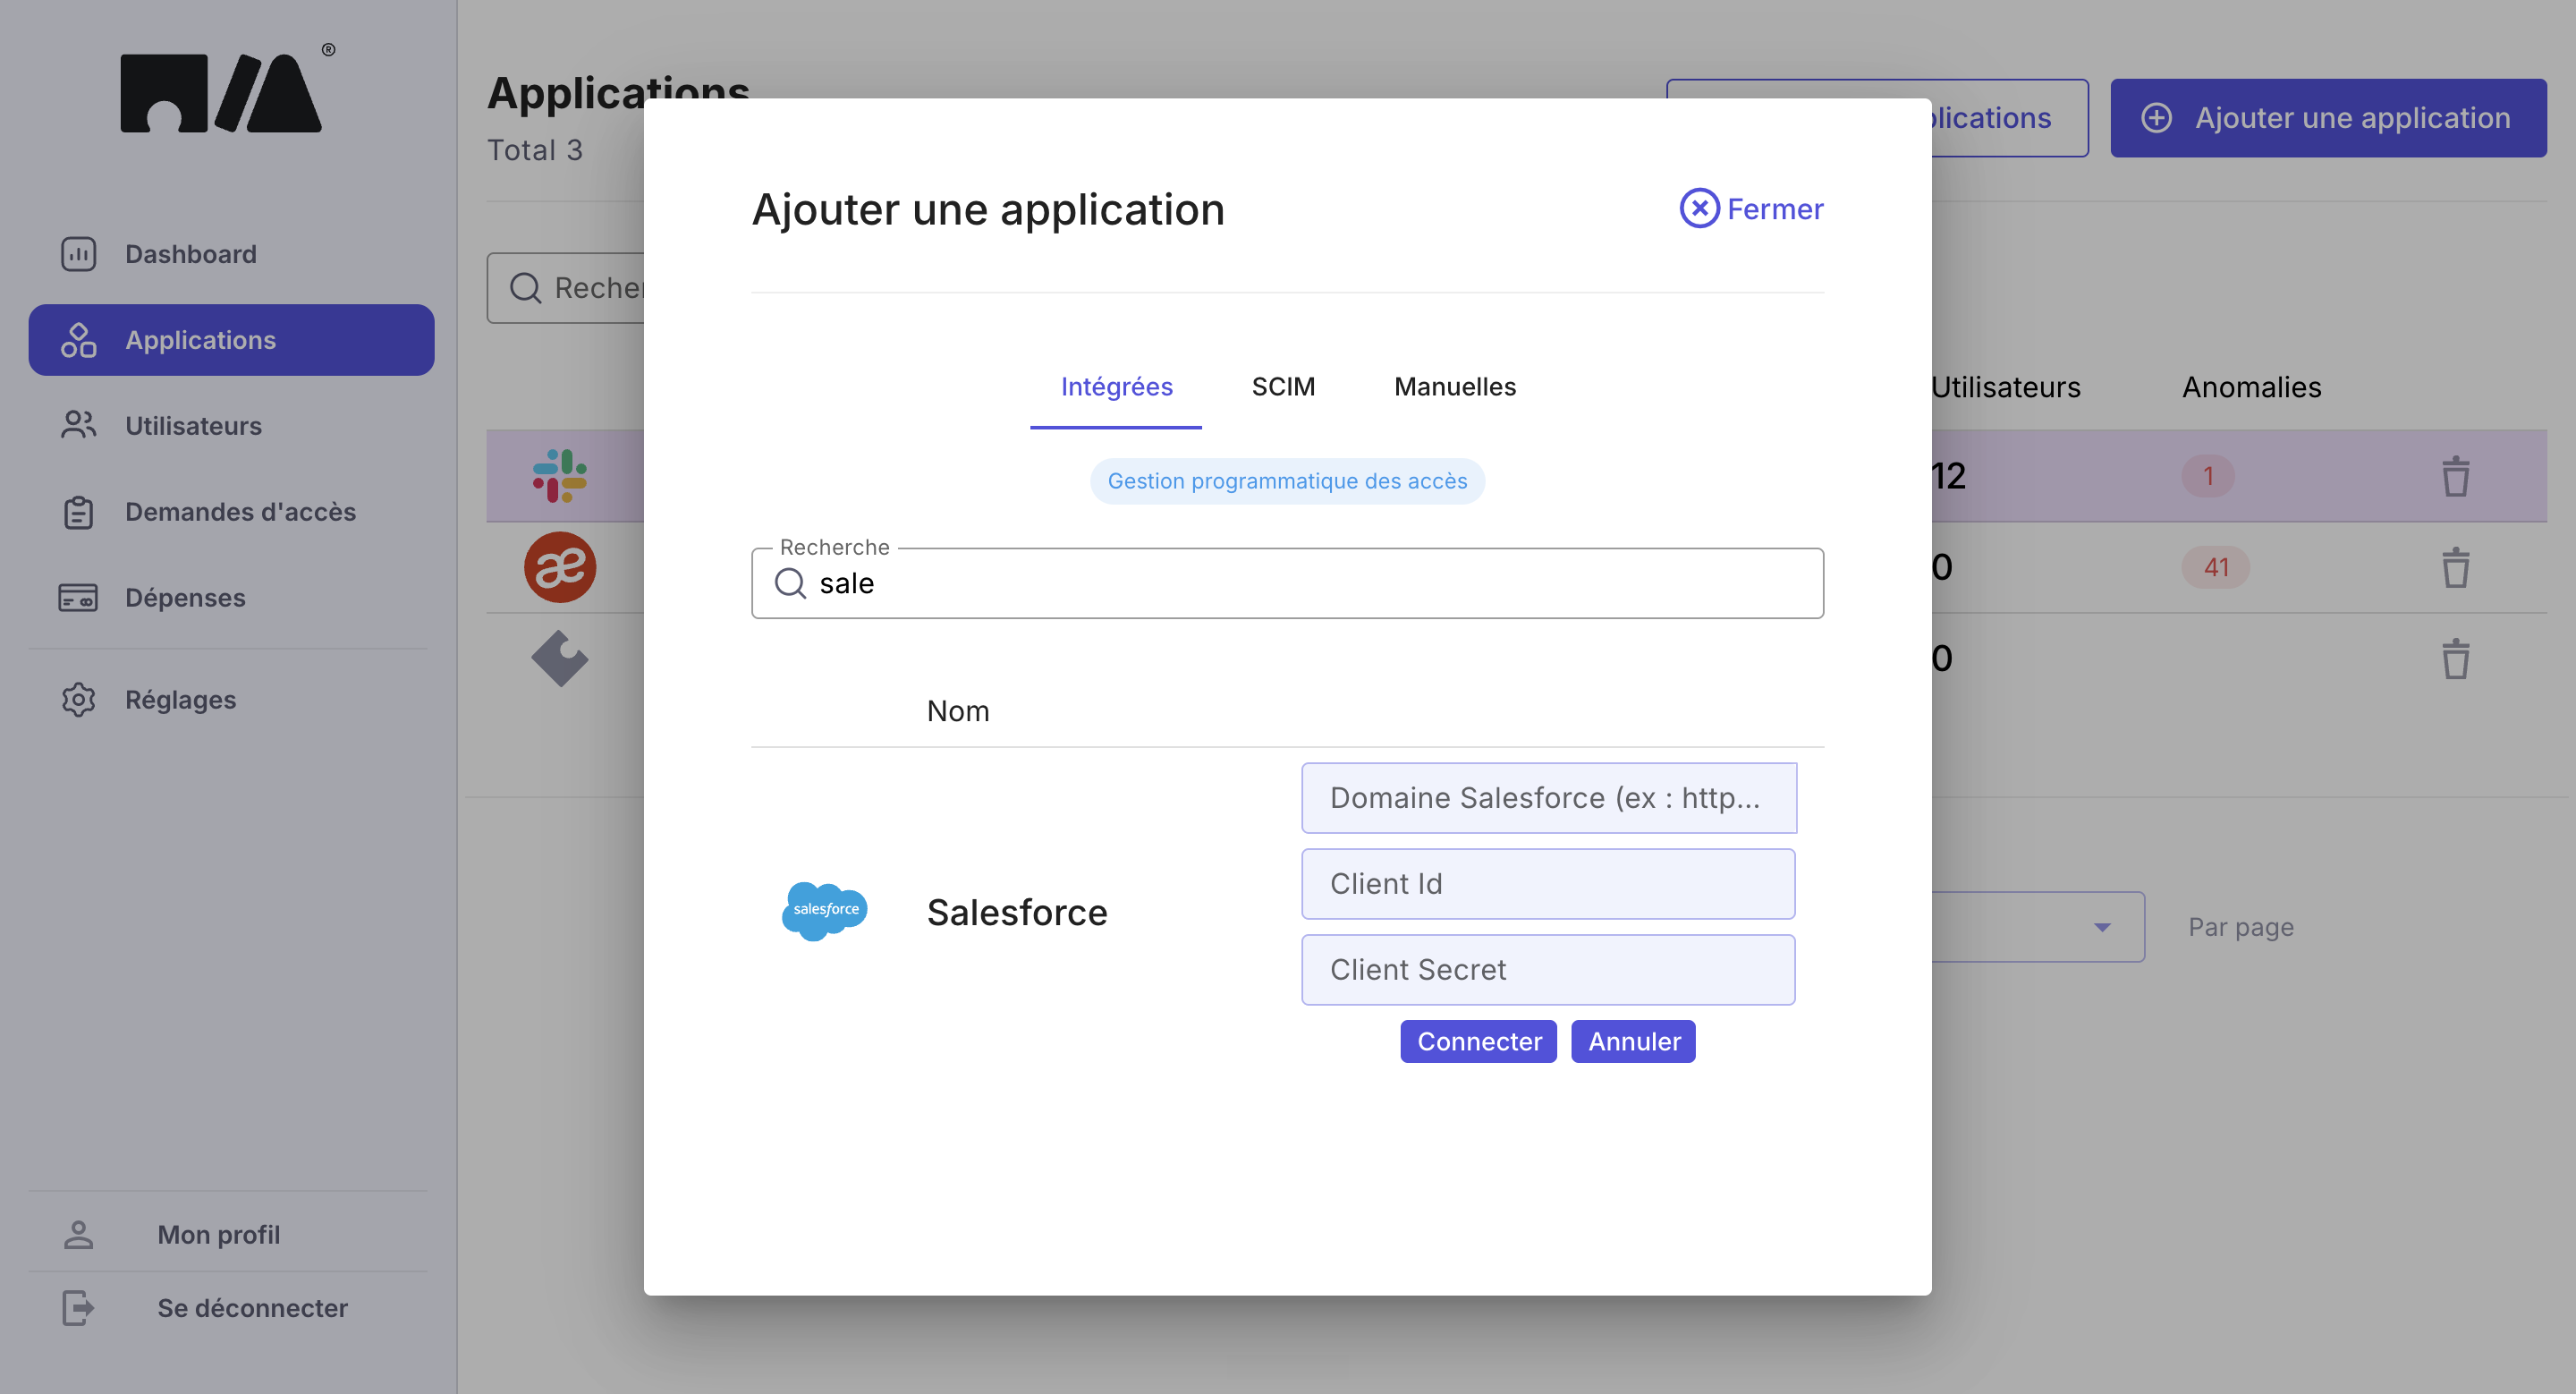Delete the application with 41 anomalies
Viewport: 2576px width, 1394px height.
click(2456, 567)
